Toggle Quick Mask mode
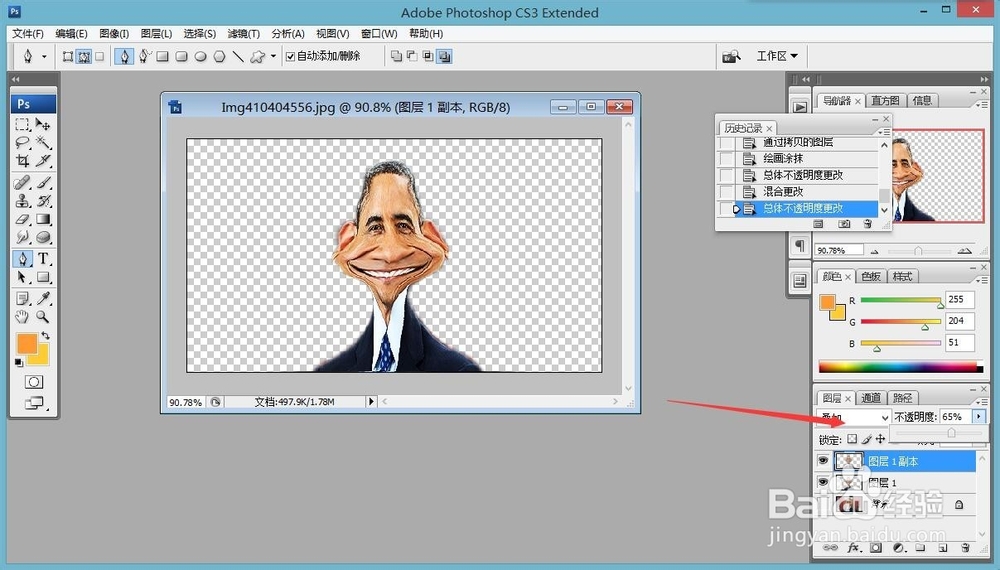Image resolution: width=1000 pixels, height=570 pixels. 34,382
